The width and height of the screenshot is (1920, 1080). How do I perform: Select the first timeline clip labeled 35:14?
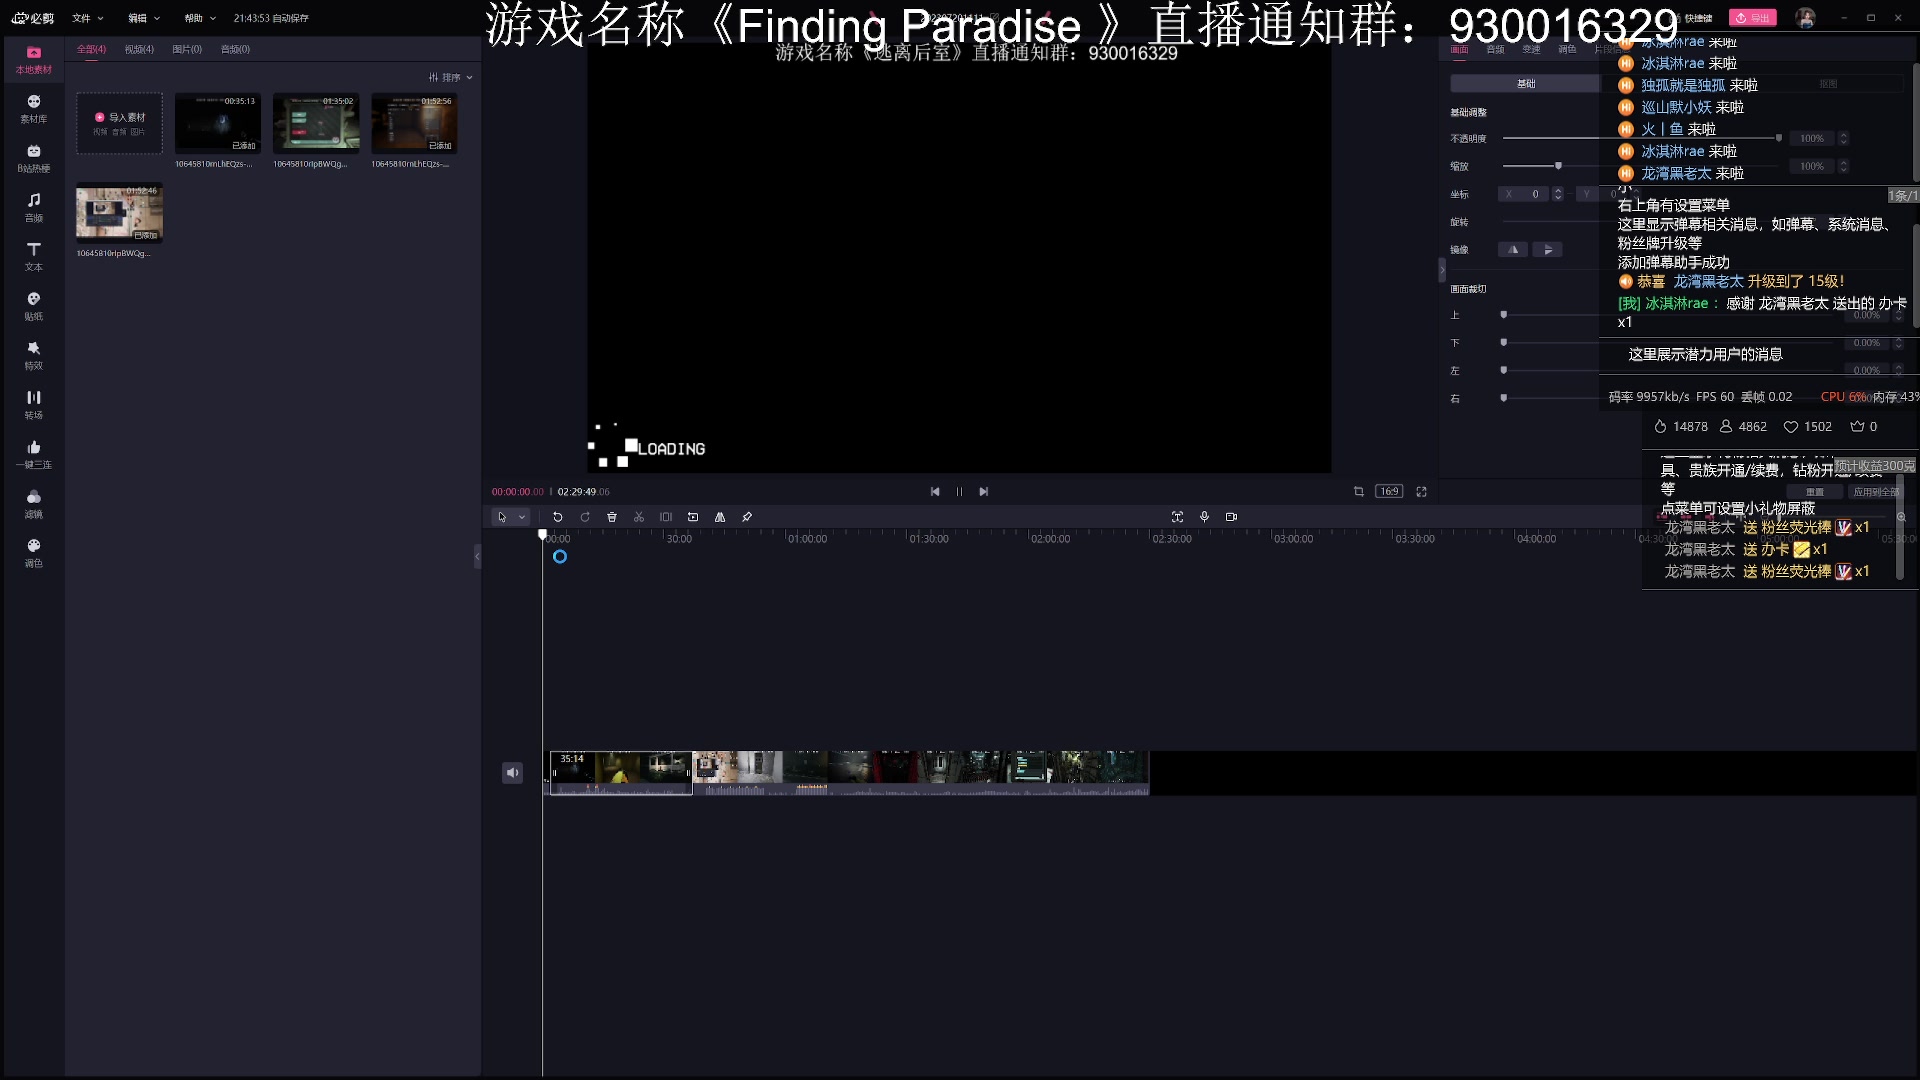(x=621, y=773)
